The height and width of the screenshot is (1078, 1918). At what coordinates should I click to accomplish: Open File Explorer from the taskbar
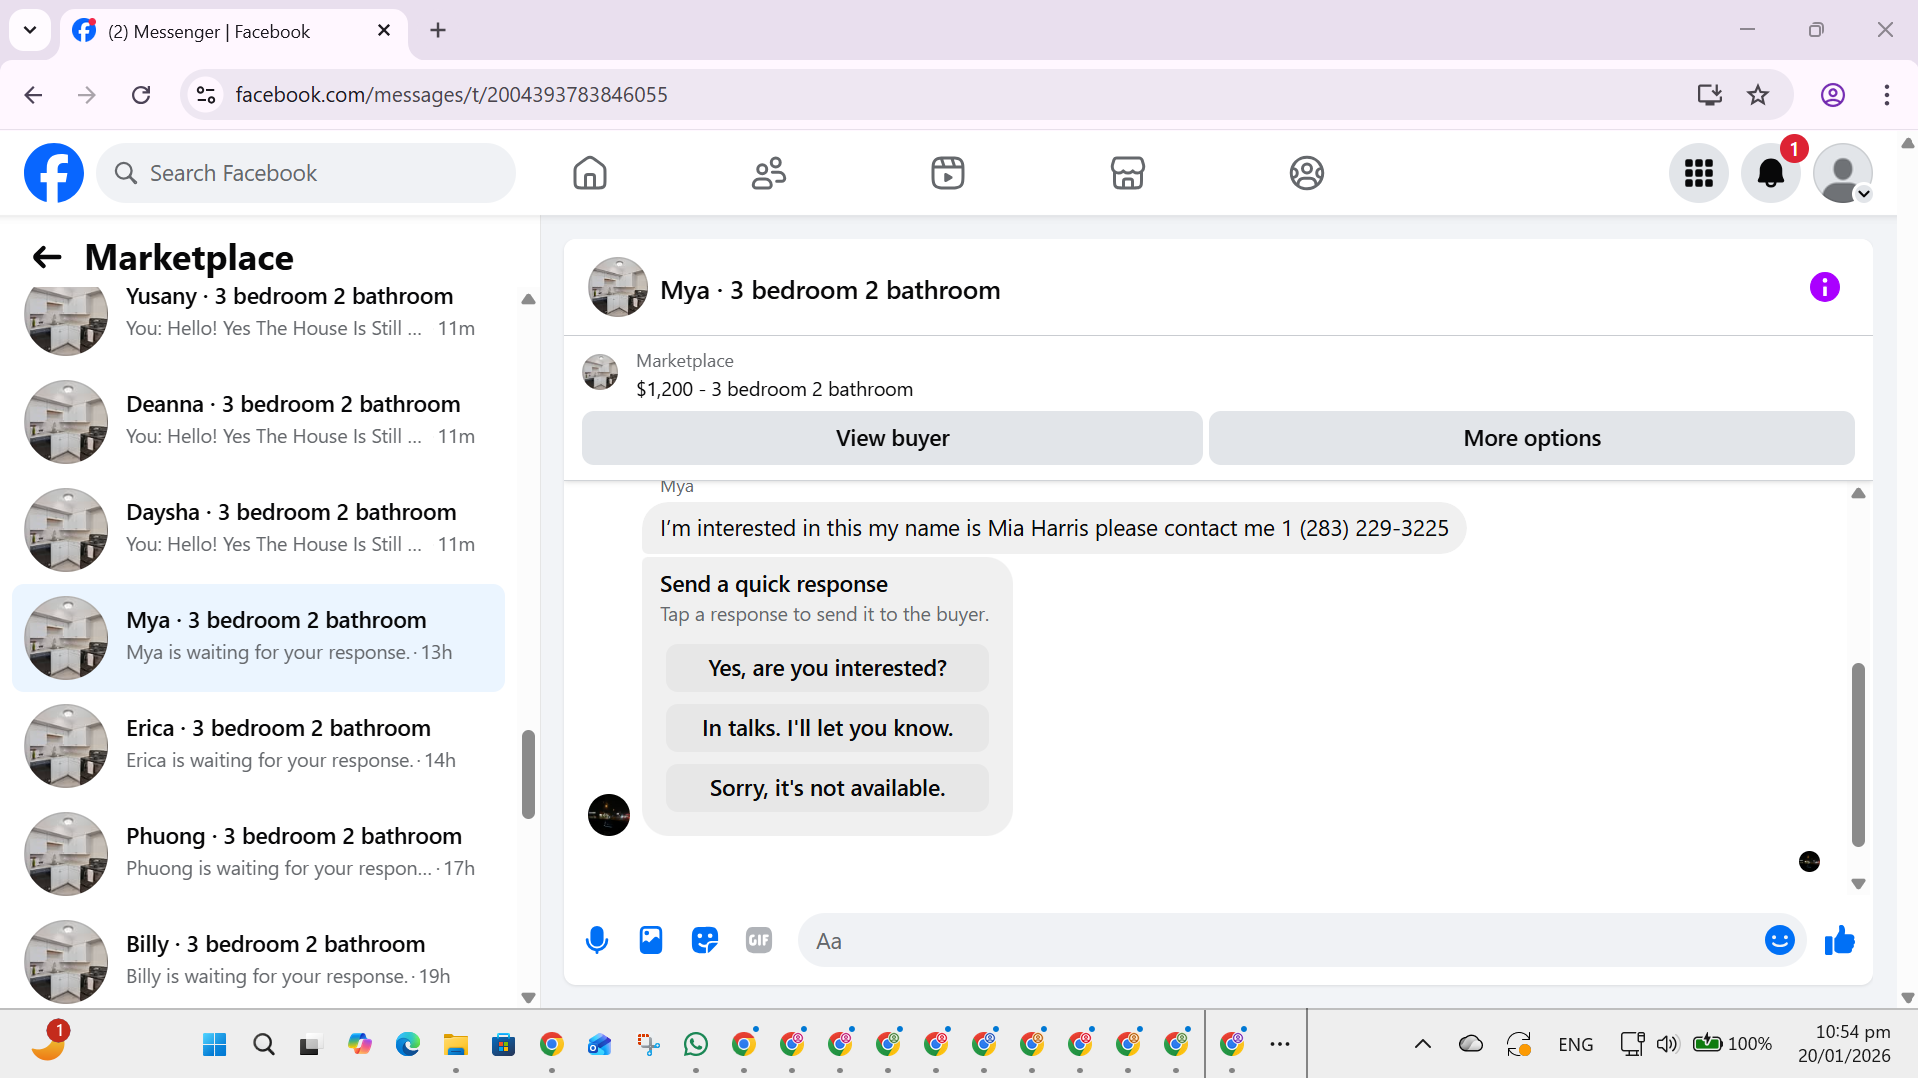point(456,1045)
